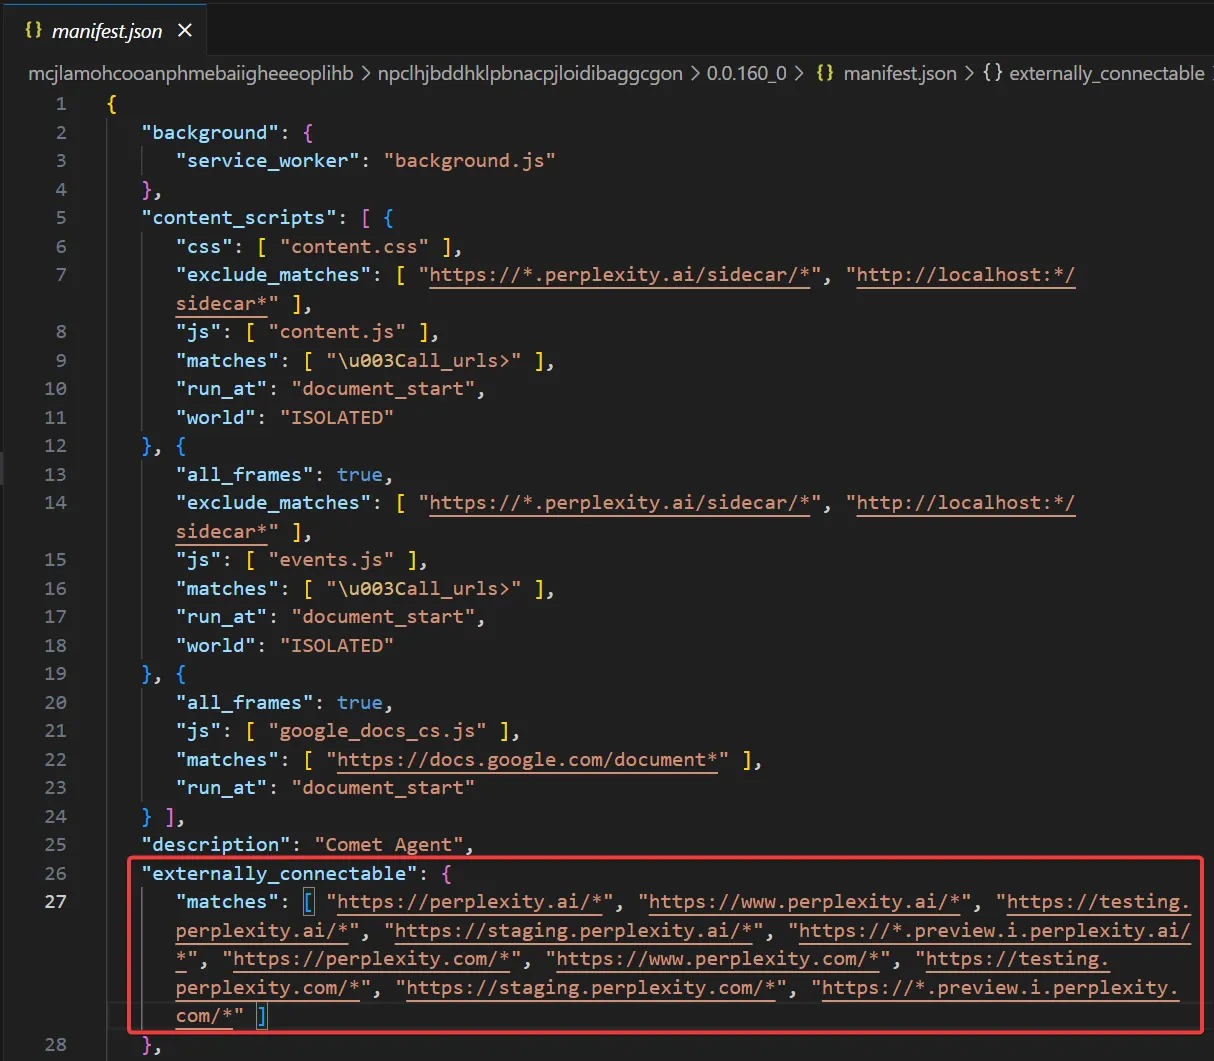Click line number 27 in the gutter

click(55, 902)
